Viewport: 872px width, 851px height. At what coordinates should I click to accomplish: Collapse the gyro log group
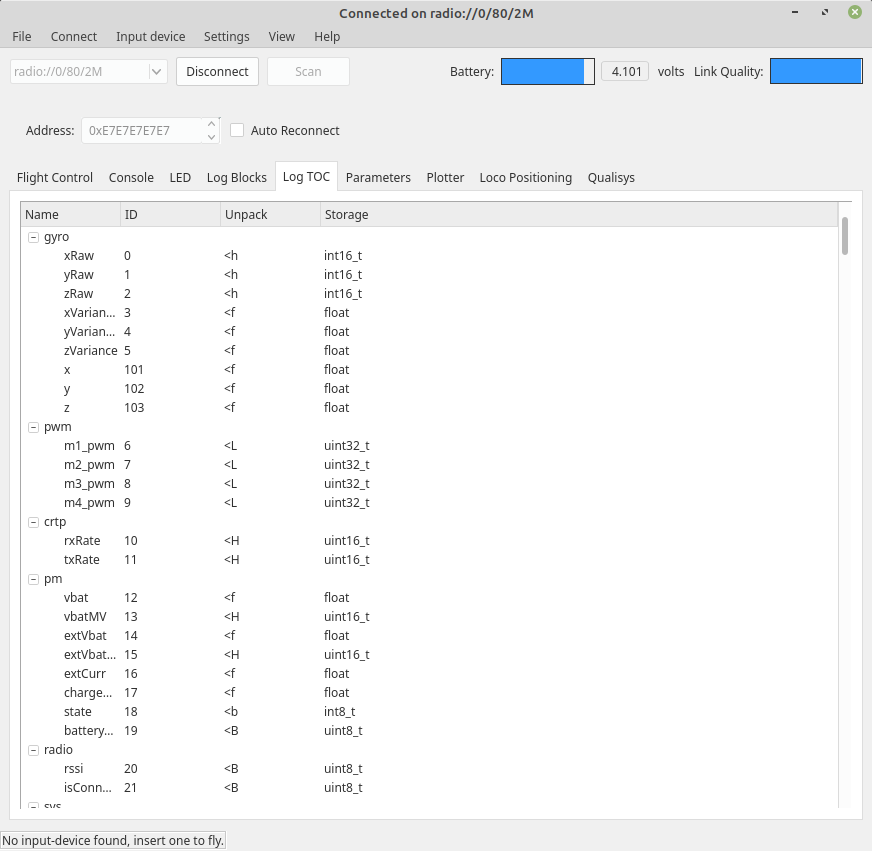point(33,237)
